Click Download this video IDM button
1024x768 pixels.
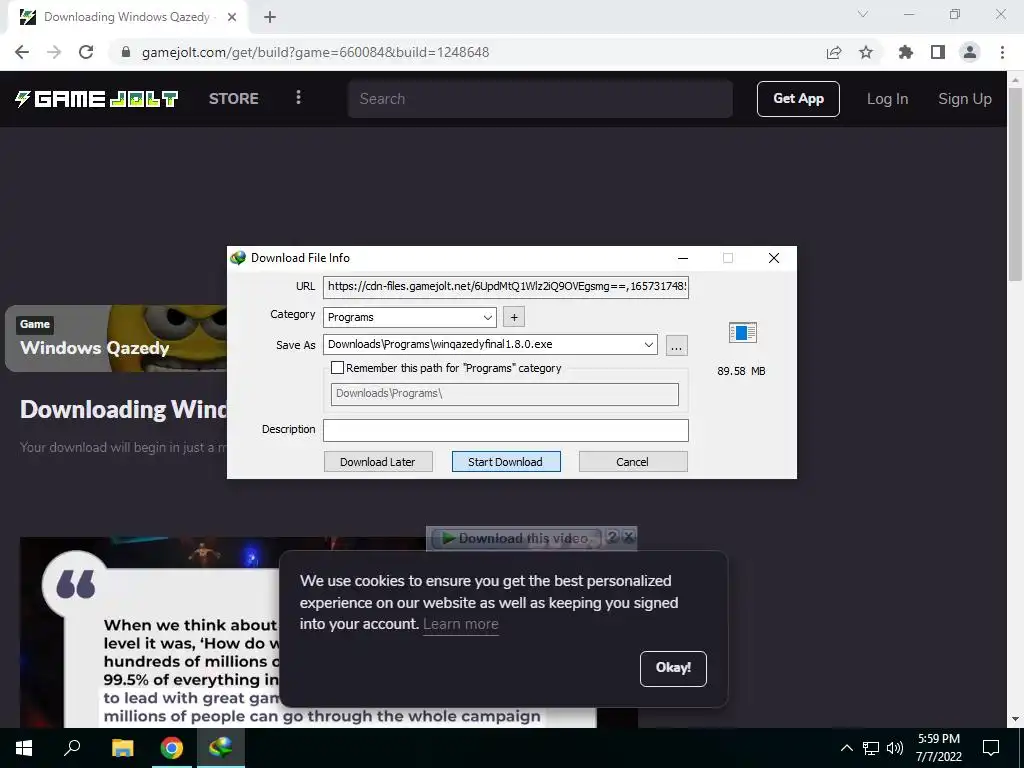(x=516, y=538)
